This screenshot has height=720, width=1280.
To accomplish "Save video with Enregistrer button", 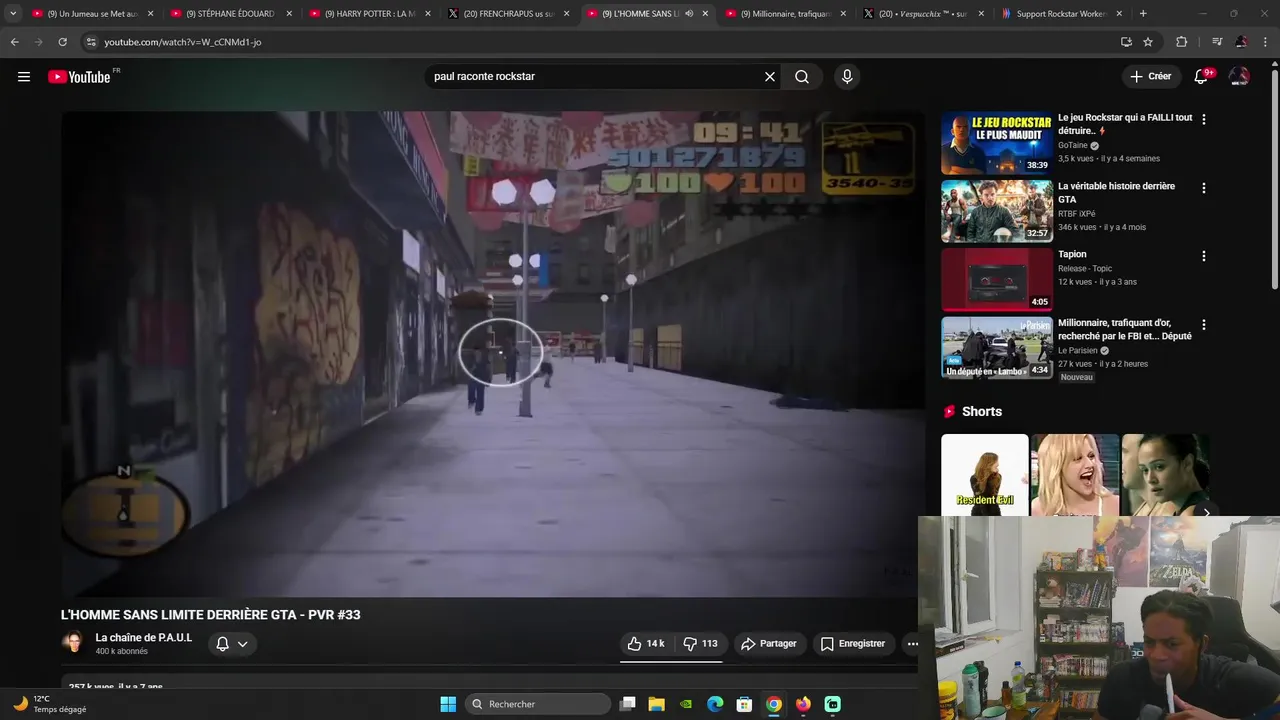I will [x=852, y=644].
